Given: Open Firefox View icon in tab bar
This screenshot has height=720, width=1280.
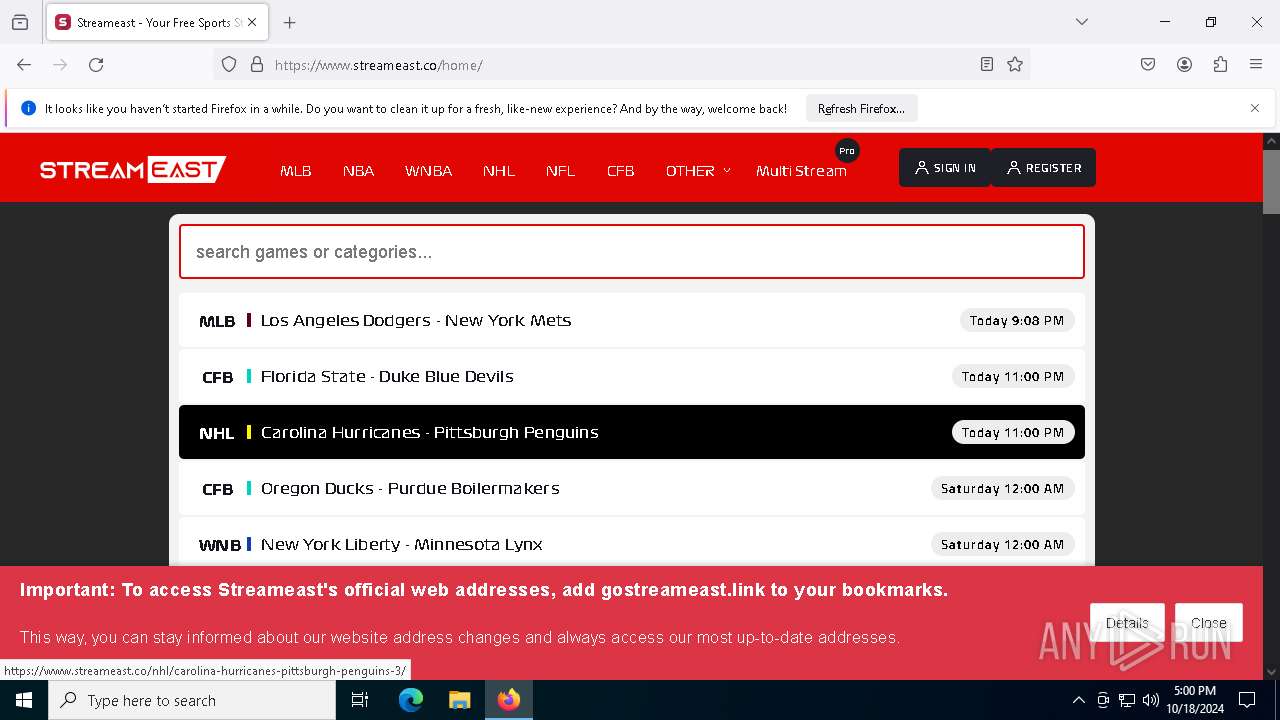Looking at the screenshot, I should (x=20, y=22).
